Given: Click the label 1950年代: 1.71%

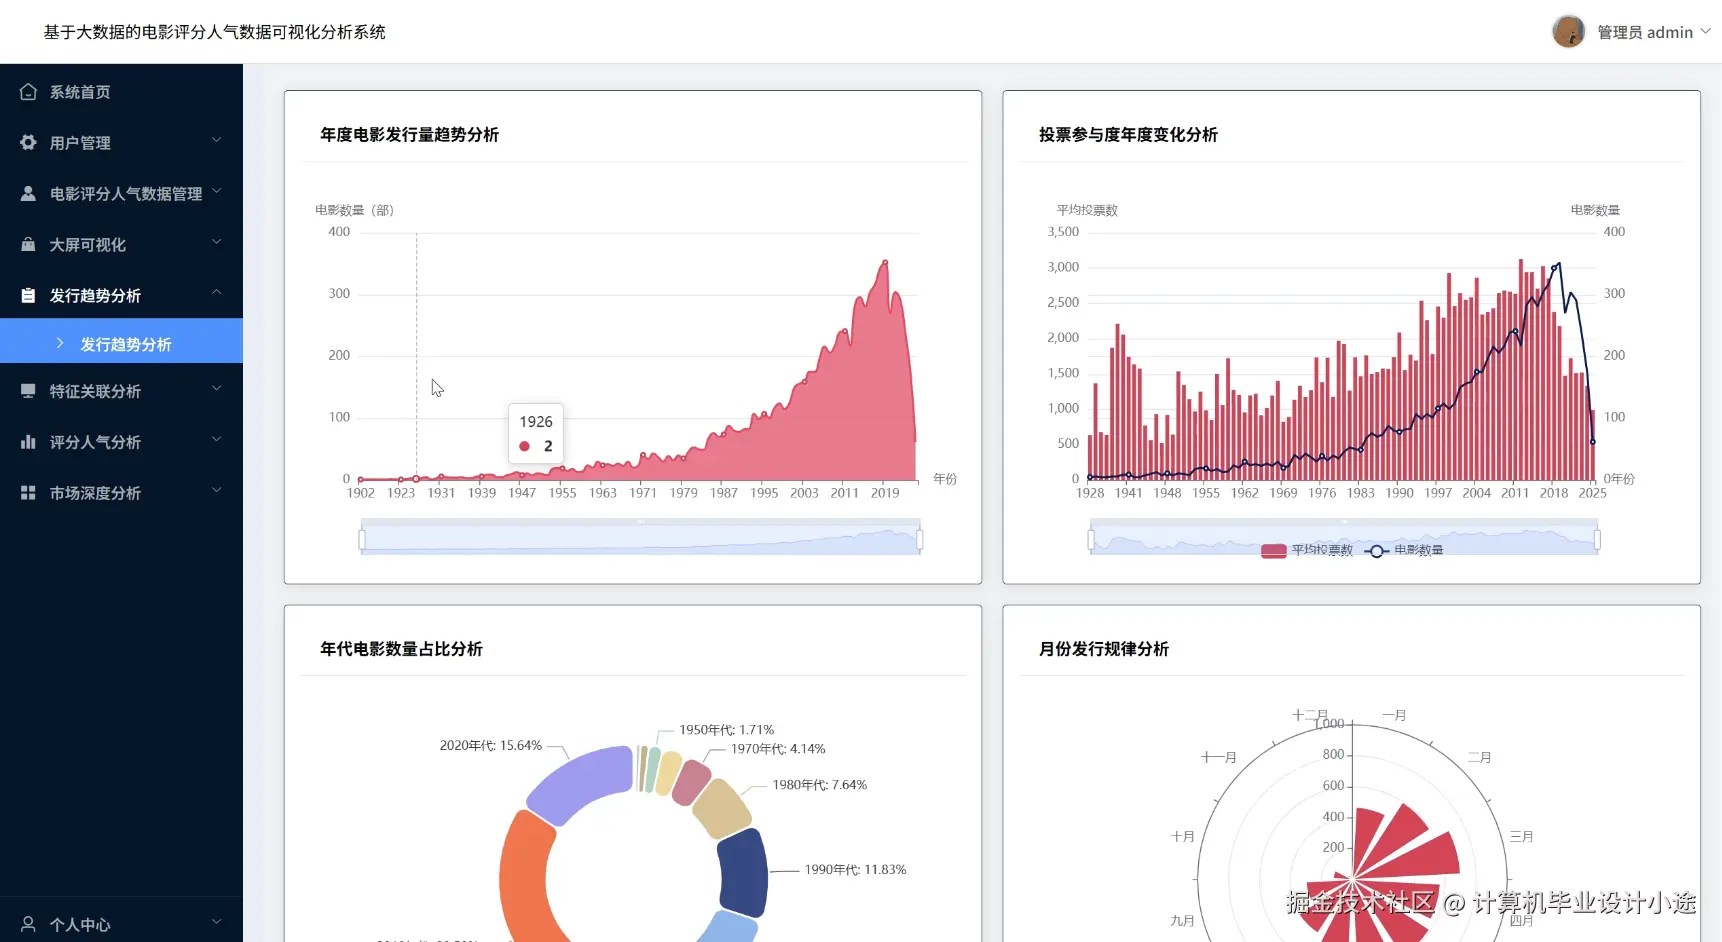Looking at the screenshot, I should [x=727, y=730].
